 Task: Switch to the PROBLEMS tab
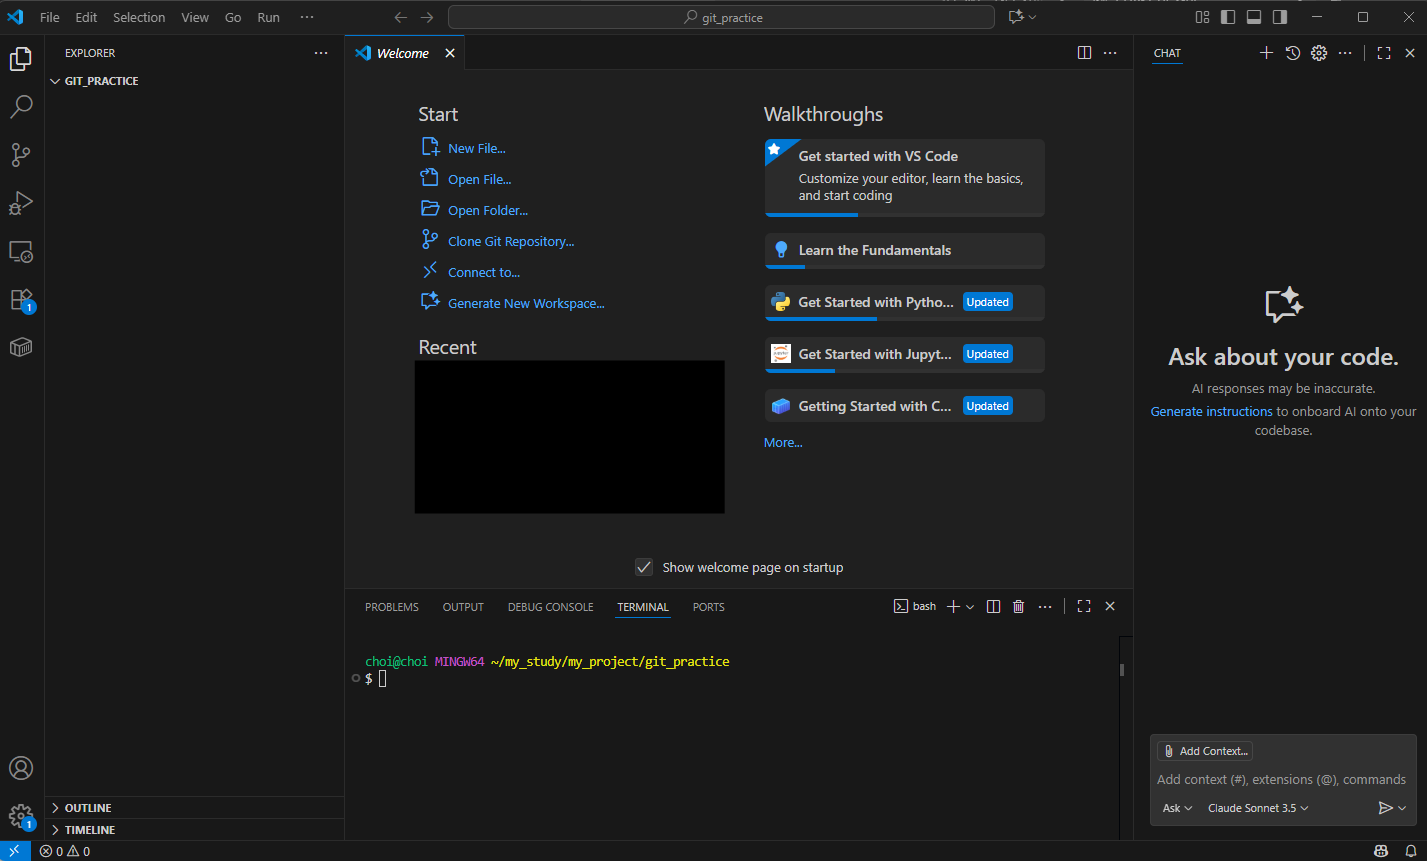[x=392, y=607]
